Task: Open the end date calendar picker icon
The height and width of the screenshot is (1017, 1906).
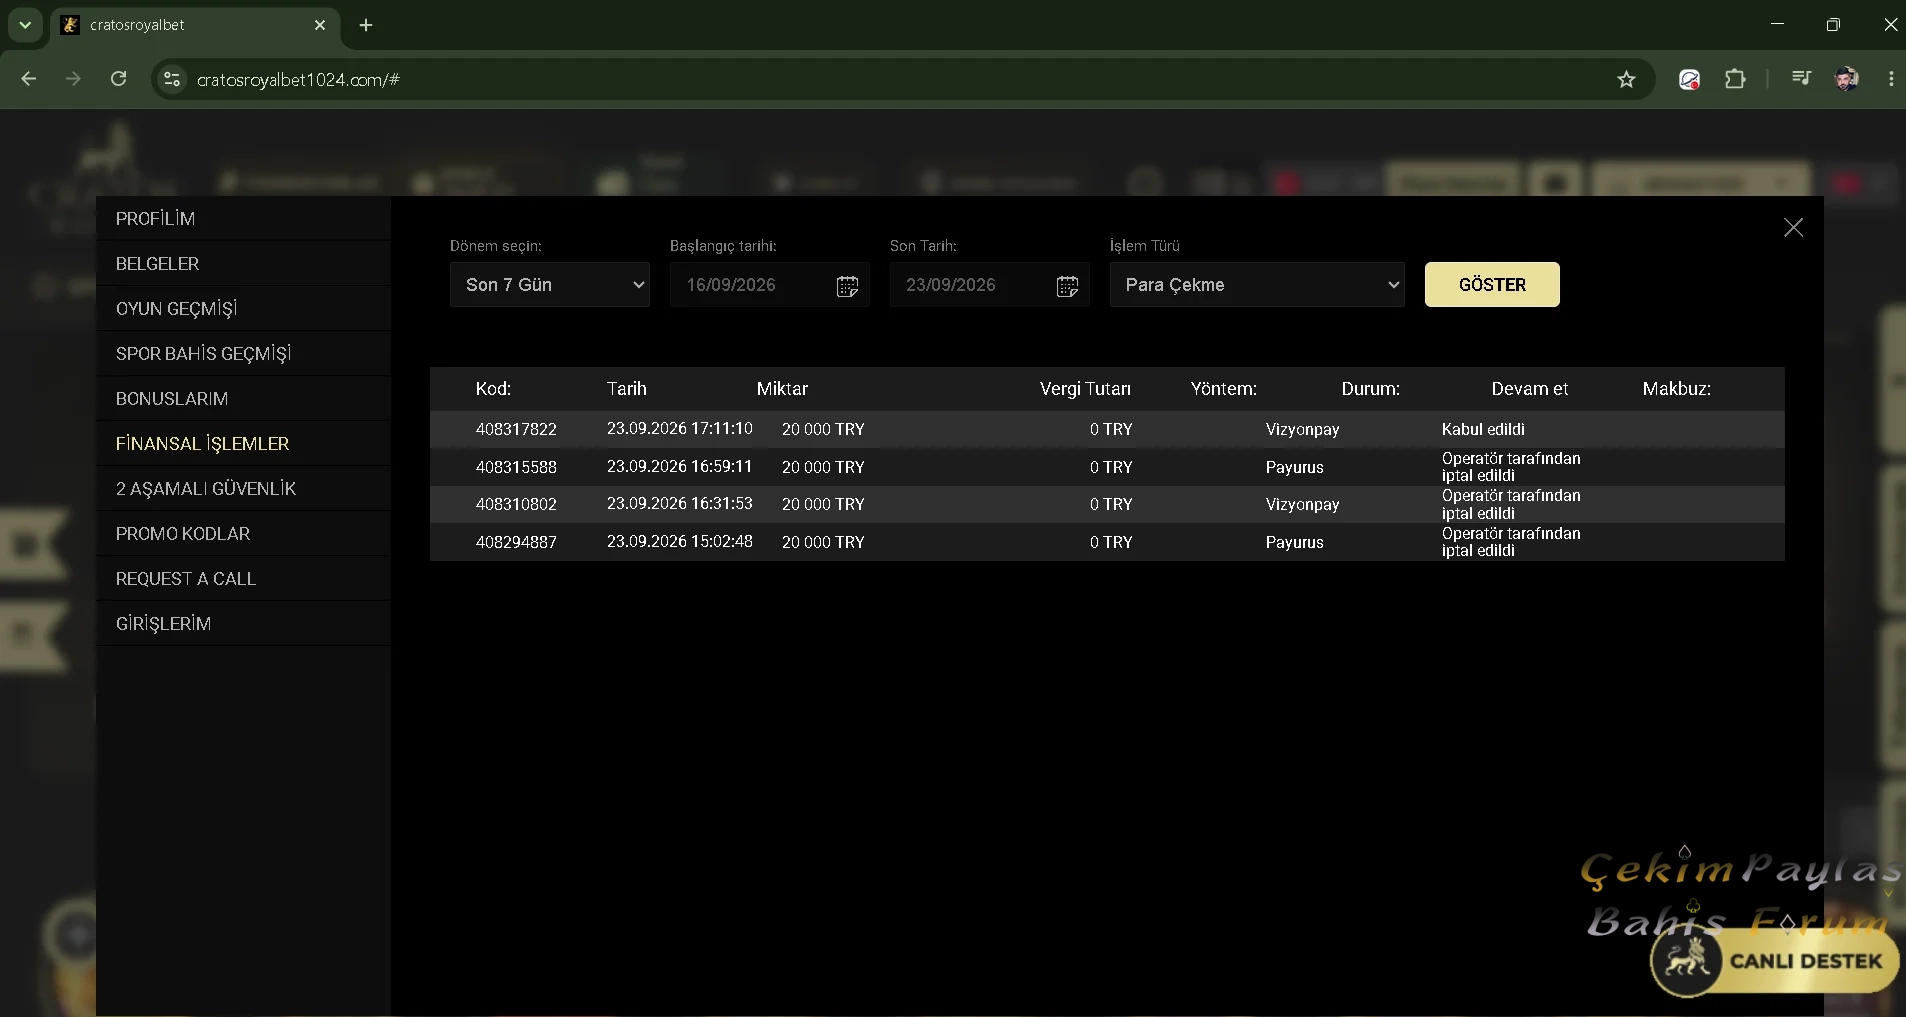Action: (1067, 286)
